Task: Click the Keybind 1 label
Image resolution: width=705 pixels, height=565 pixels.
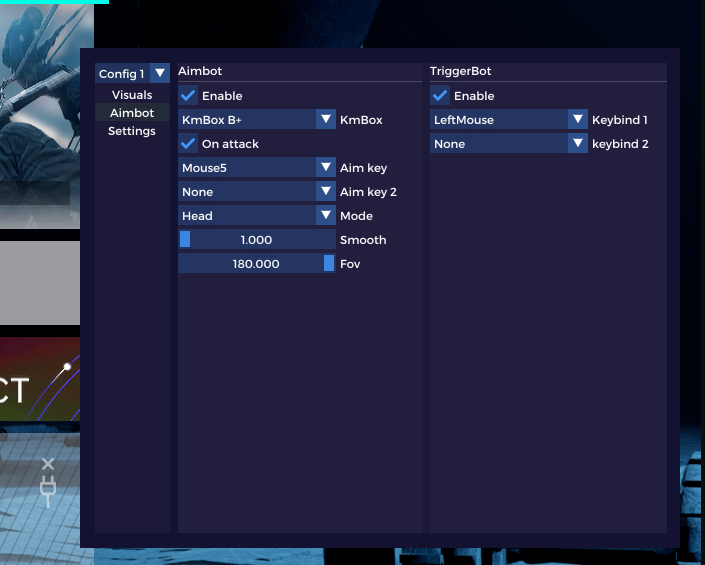Action: pyautogui.click(x=620, y=120)
